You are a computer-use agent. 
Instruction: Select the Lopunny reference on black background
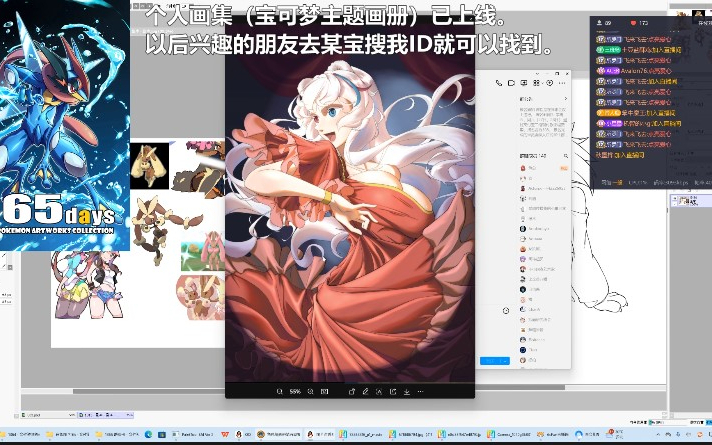tap(149, 166)
